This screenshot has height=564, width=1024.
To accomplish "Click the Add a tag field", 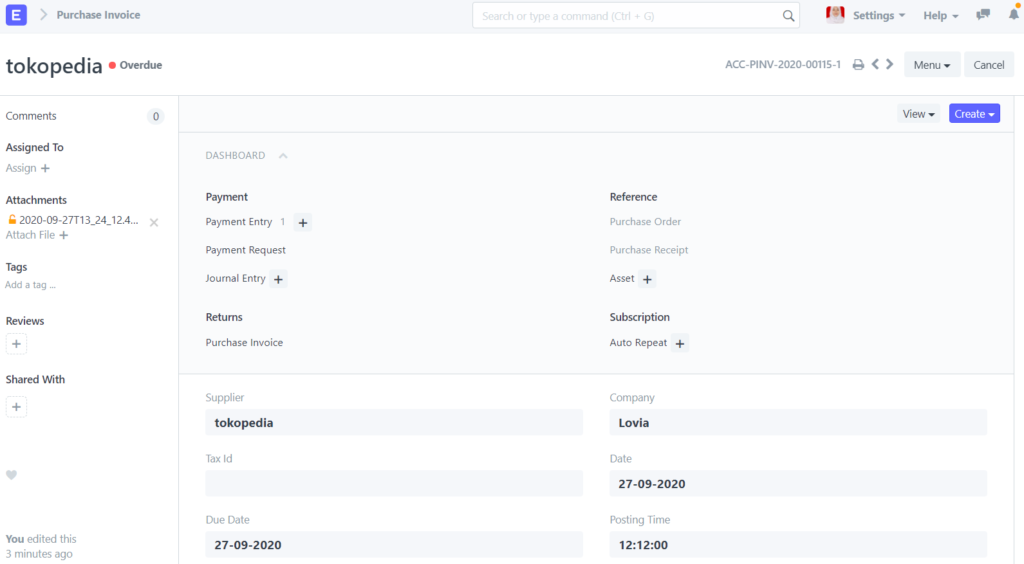I will 30,285.
